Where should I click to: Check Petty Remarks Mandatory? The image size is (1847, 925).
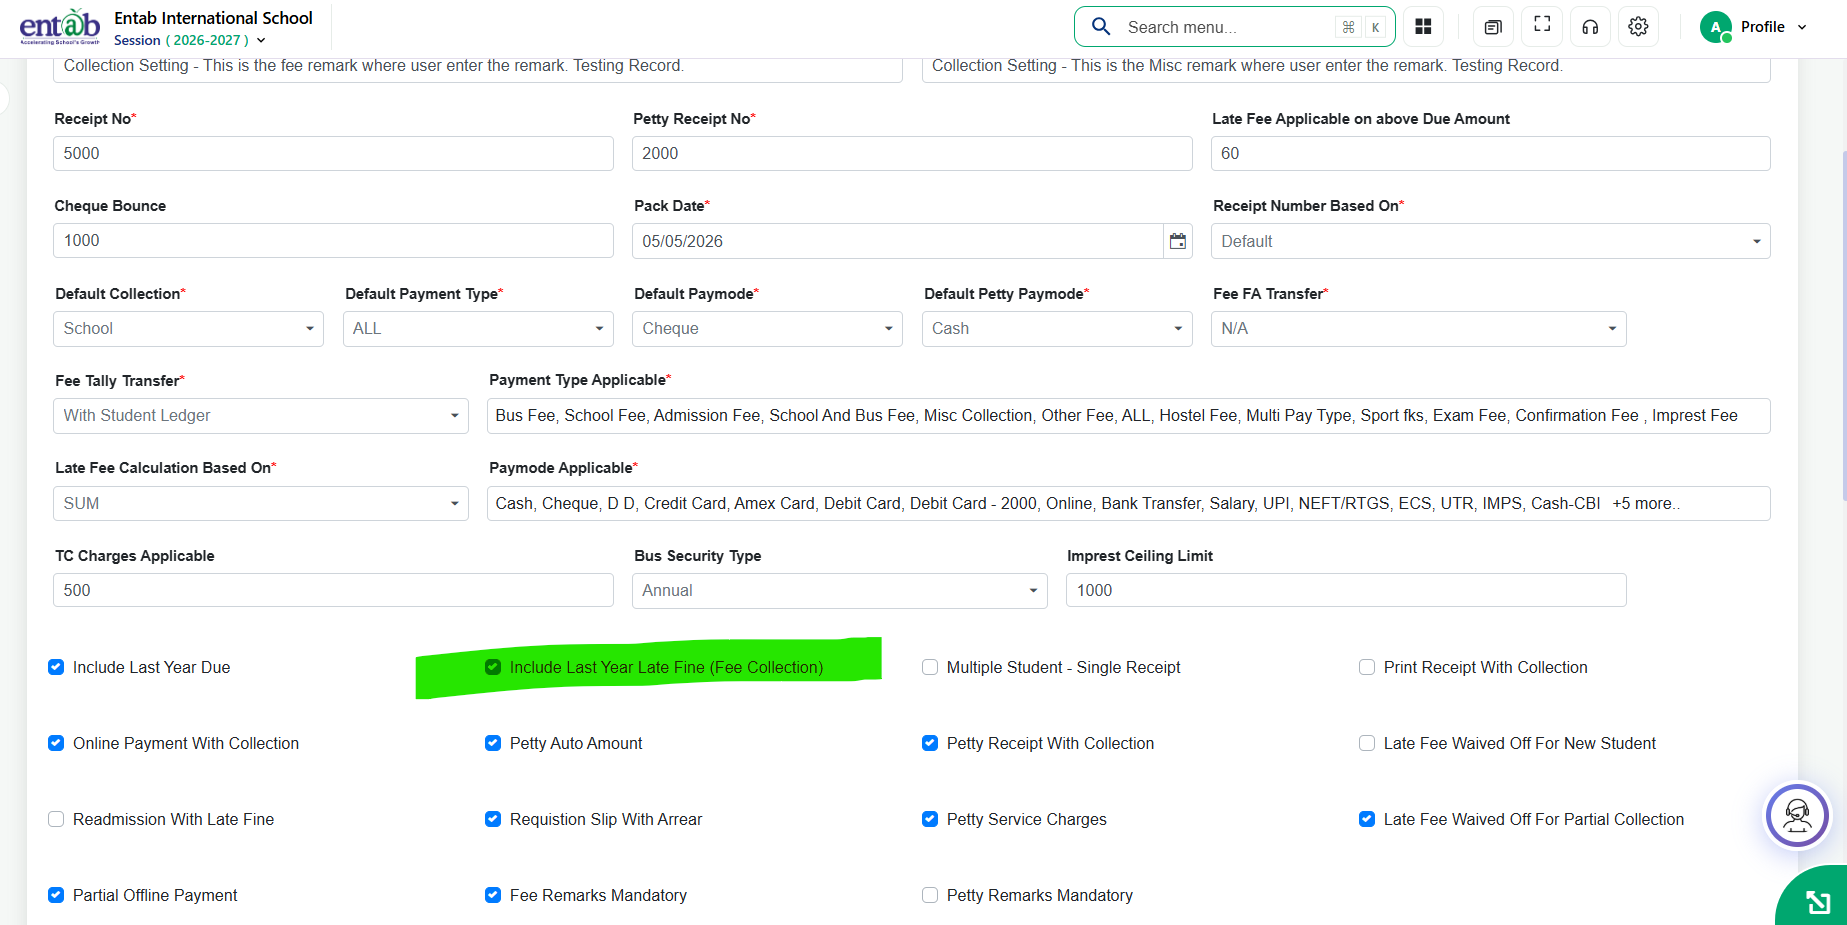click(930, 895)
